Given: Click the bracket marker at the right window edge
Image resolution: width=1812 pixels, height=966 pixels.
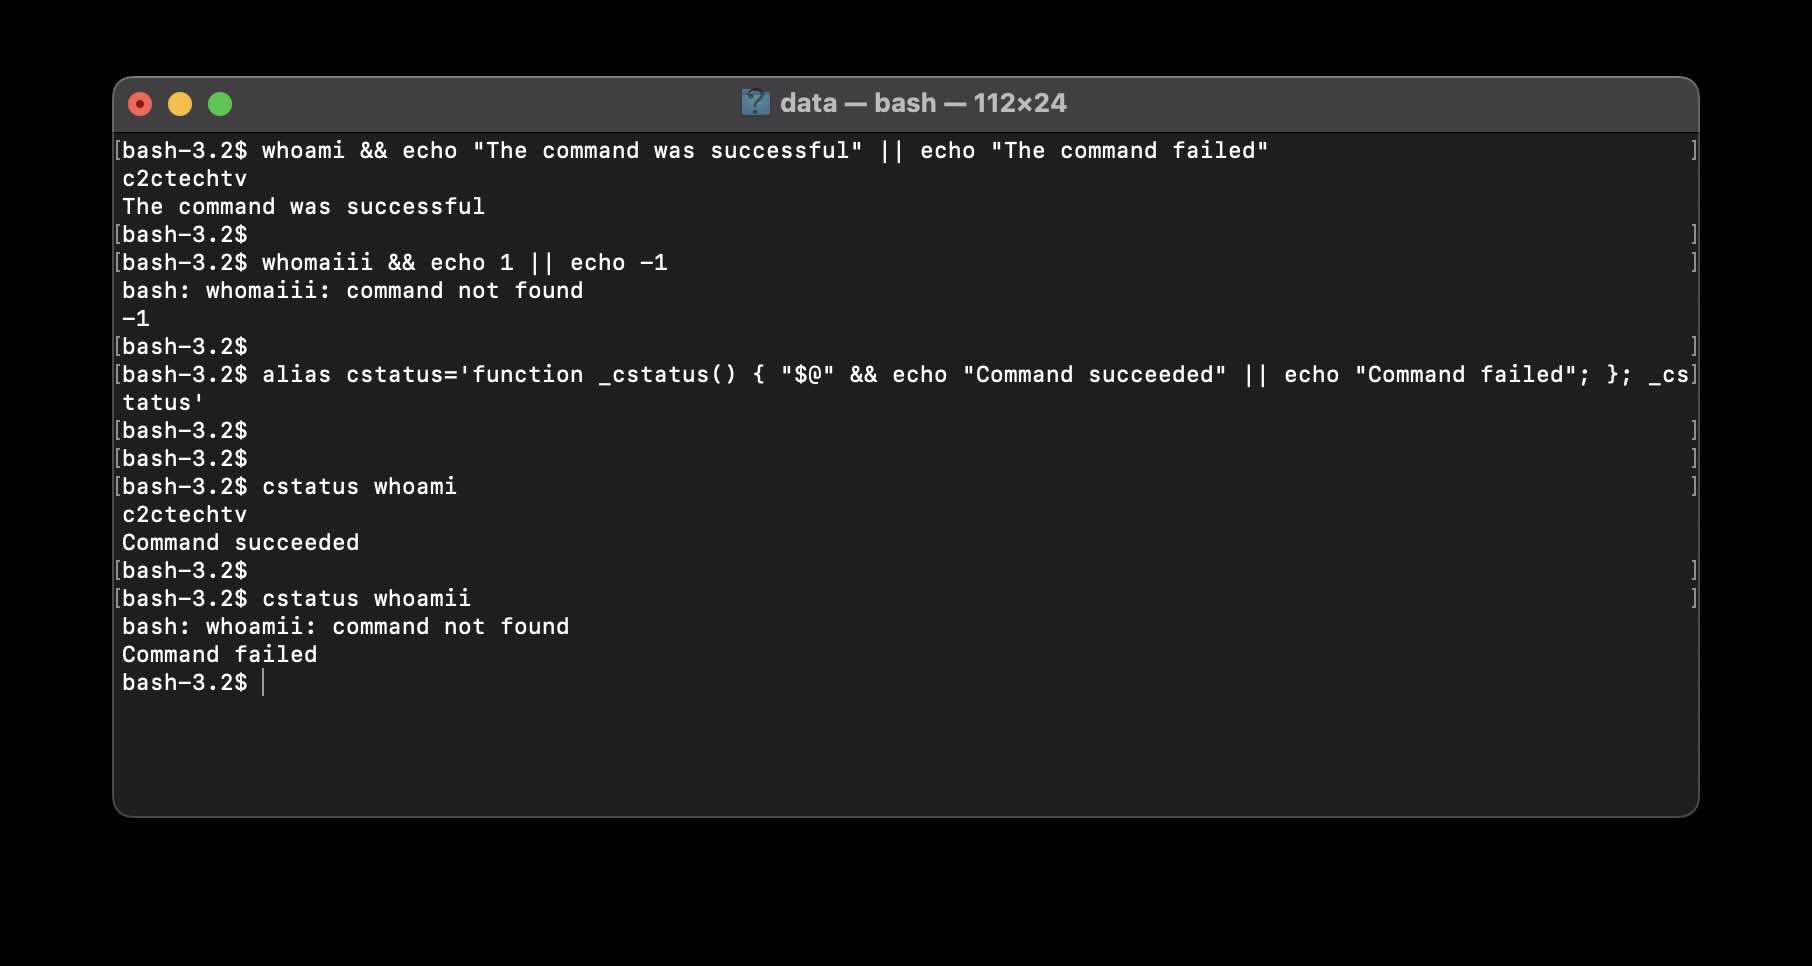Looking at the screenshot, I should [1692, 150].
